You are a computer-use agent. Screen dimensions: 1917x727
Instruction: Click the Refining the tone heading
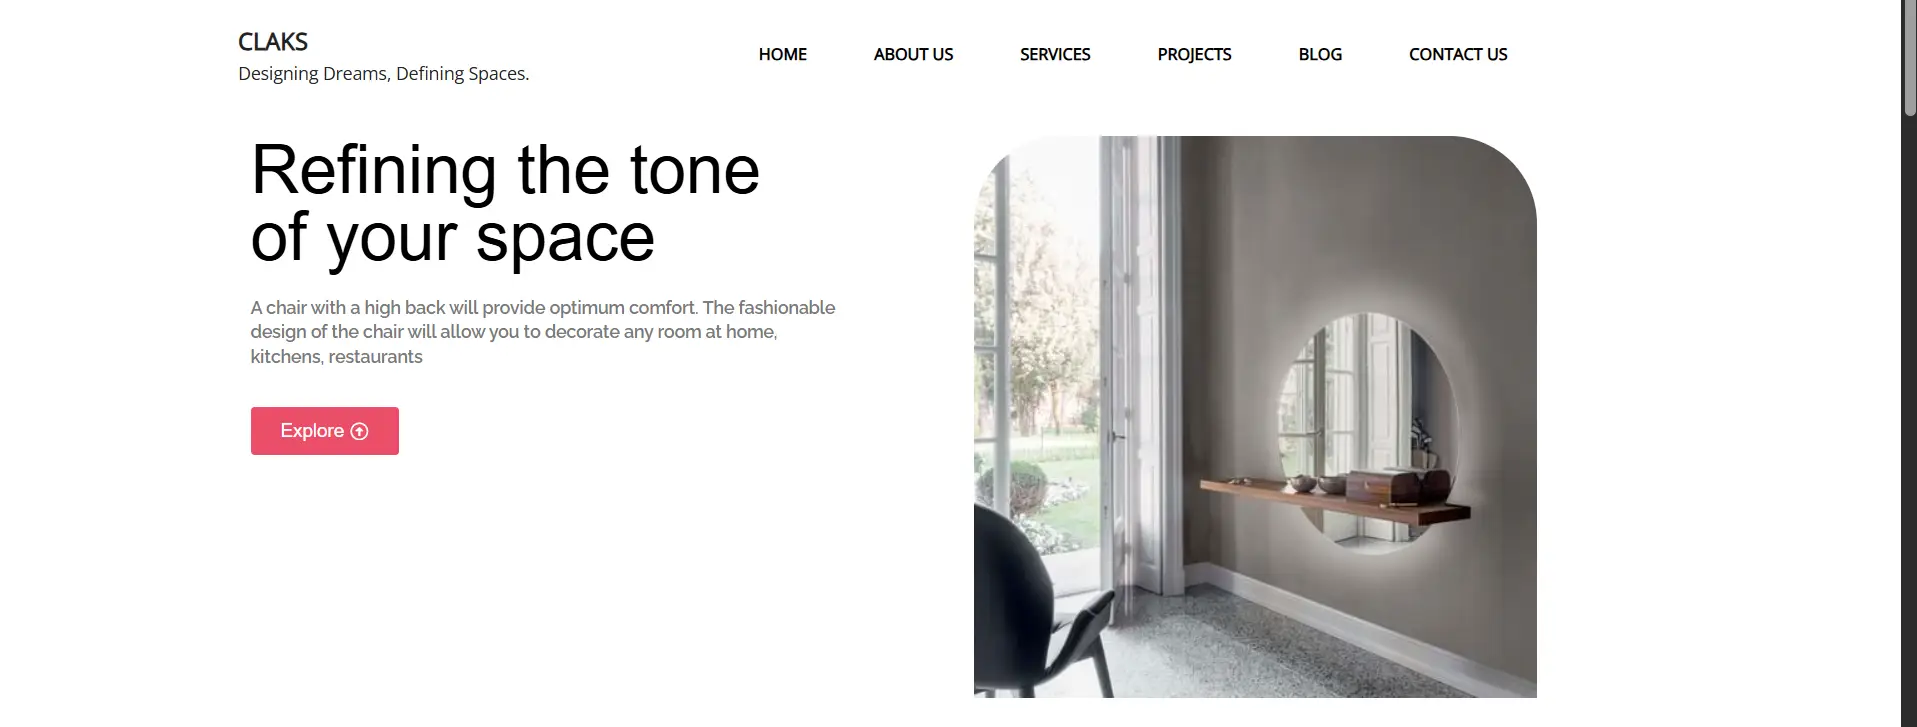pyautogui.click(x=505, y=203)
